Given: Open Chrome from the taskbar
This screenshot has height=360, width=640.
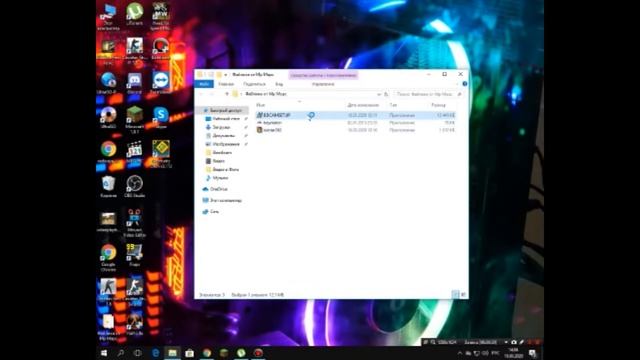Looking at the screenshot, I should coord(207,353).
